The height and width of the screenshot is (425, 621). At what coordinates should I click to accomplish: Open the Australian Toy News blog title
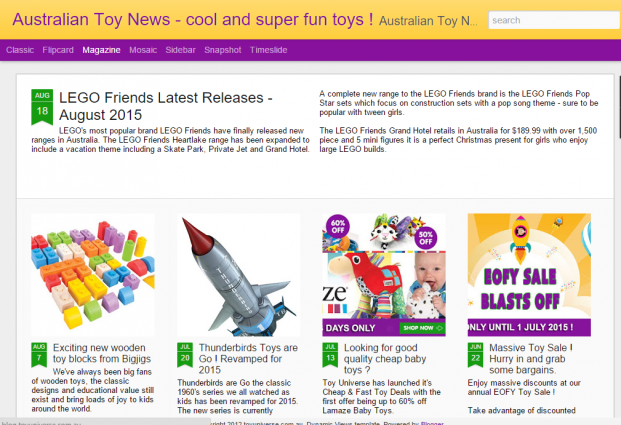click(193, 19)
